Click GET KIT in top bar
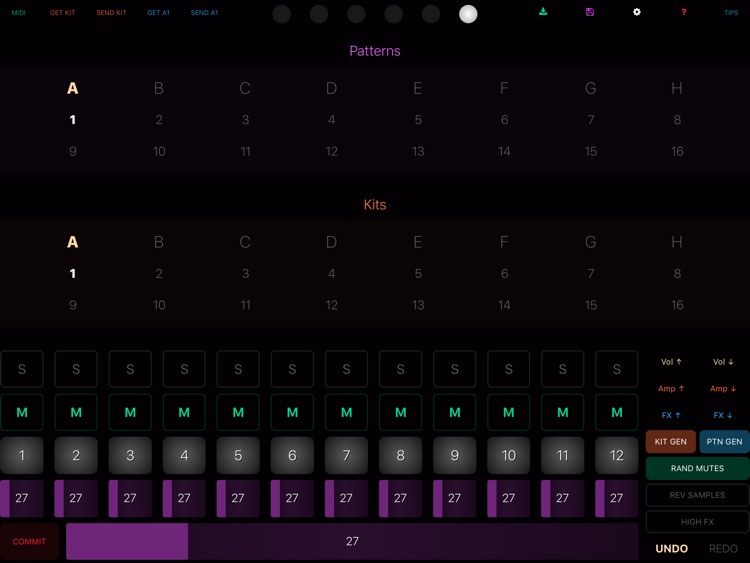The width and height of the screenshot is (750, 563). pos(62,13)
